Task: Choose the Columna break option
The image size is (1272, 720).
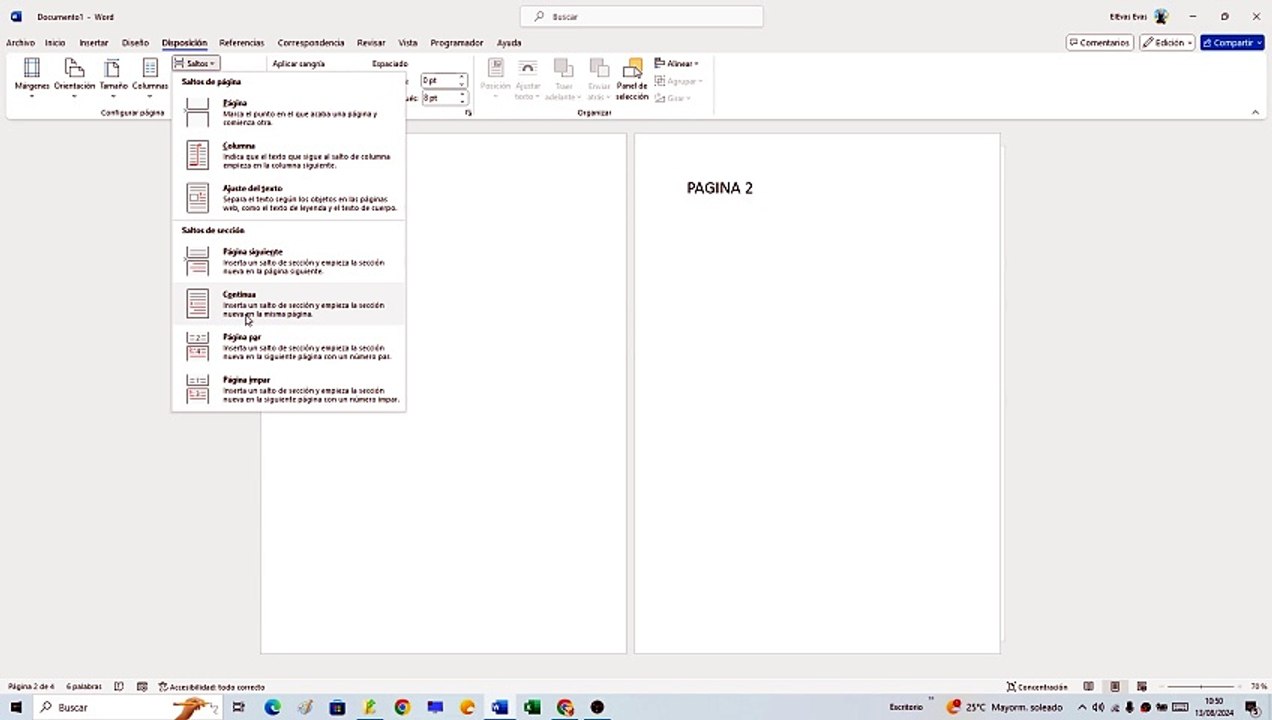Action: point(290,155)
